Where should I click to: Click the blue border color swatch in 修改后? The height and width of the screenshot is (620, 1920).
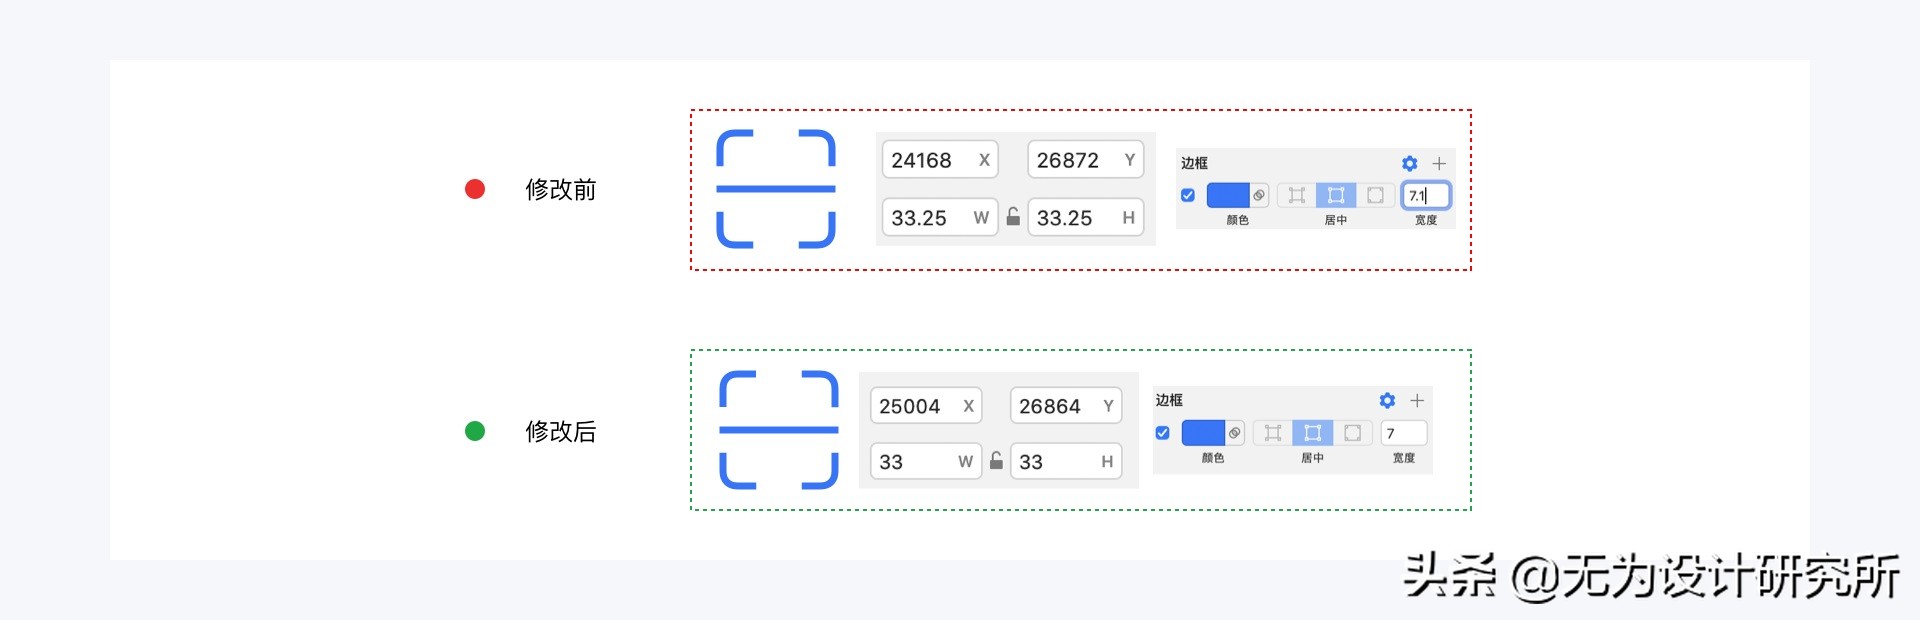(1203, 433)
